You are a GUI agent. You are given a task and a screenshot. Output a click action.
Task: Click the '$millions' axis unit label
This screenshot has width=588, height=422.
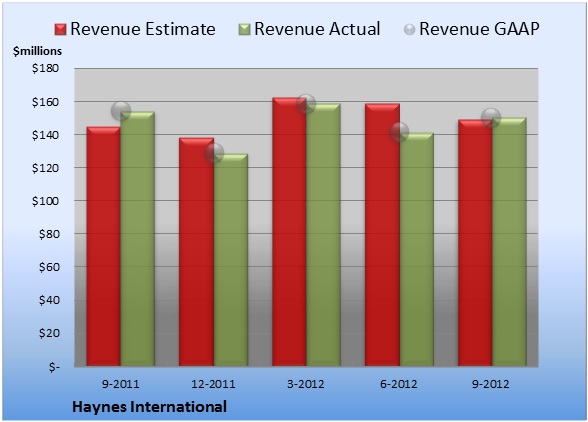[38, 51]
